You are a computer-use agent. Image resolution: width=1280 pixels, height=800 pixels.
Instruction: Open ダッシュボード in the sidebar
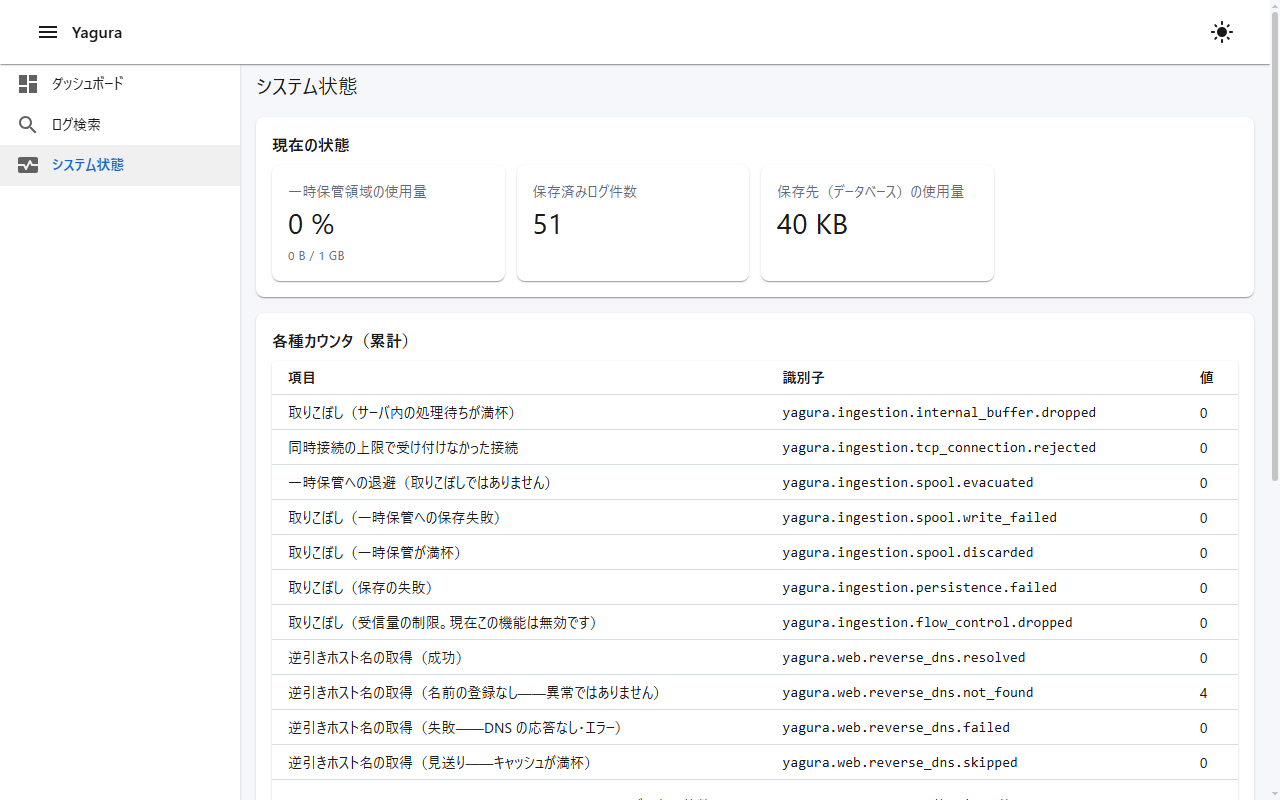pos(120,84)
